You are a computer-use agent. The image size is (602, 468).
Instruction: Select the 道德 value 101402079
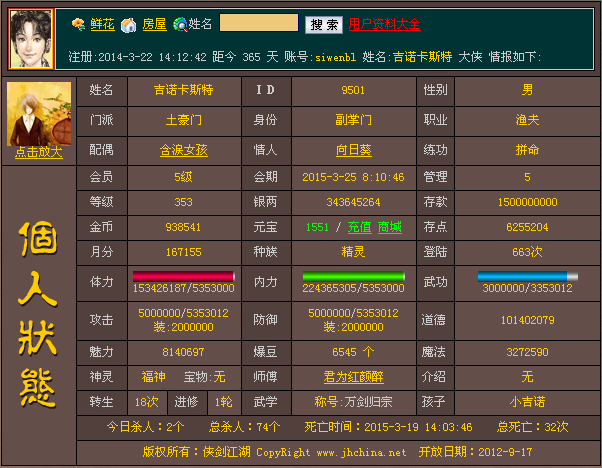pyautogui.click(x=528, y=320)
